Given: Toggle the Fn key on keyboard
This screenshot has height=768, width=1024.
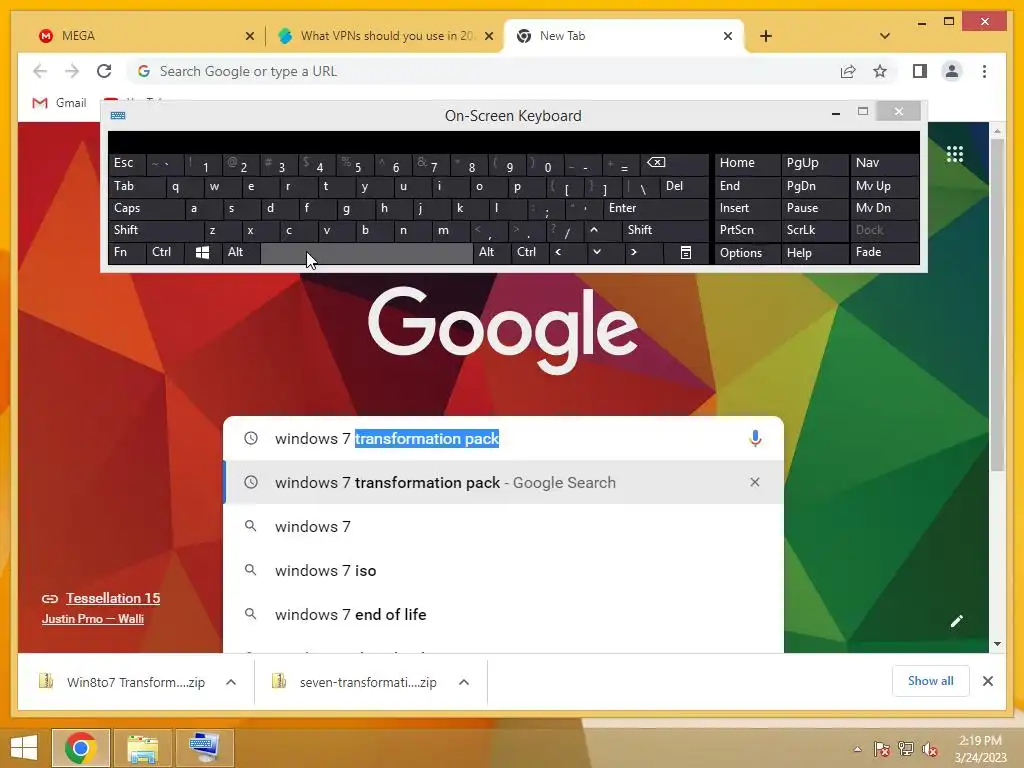Looking at the screenshot, I should coord(127,252).
